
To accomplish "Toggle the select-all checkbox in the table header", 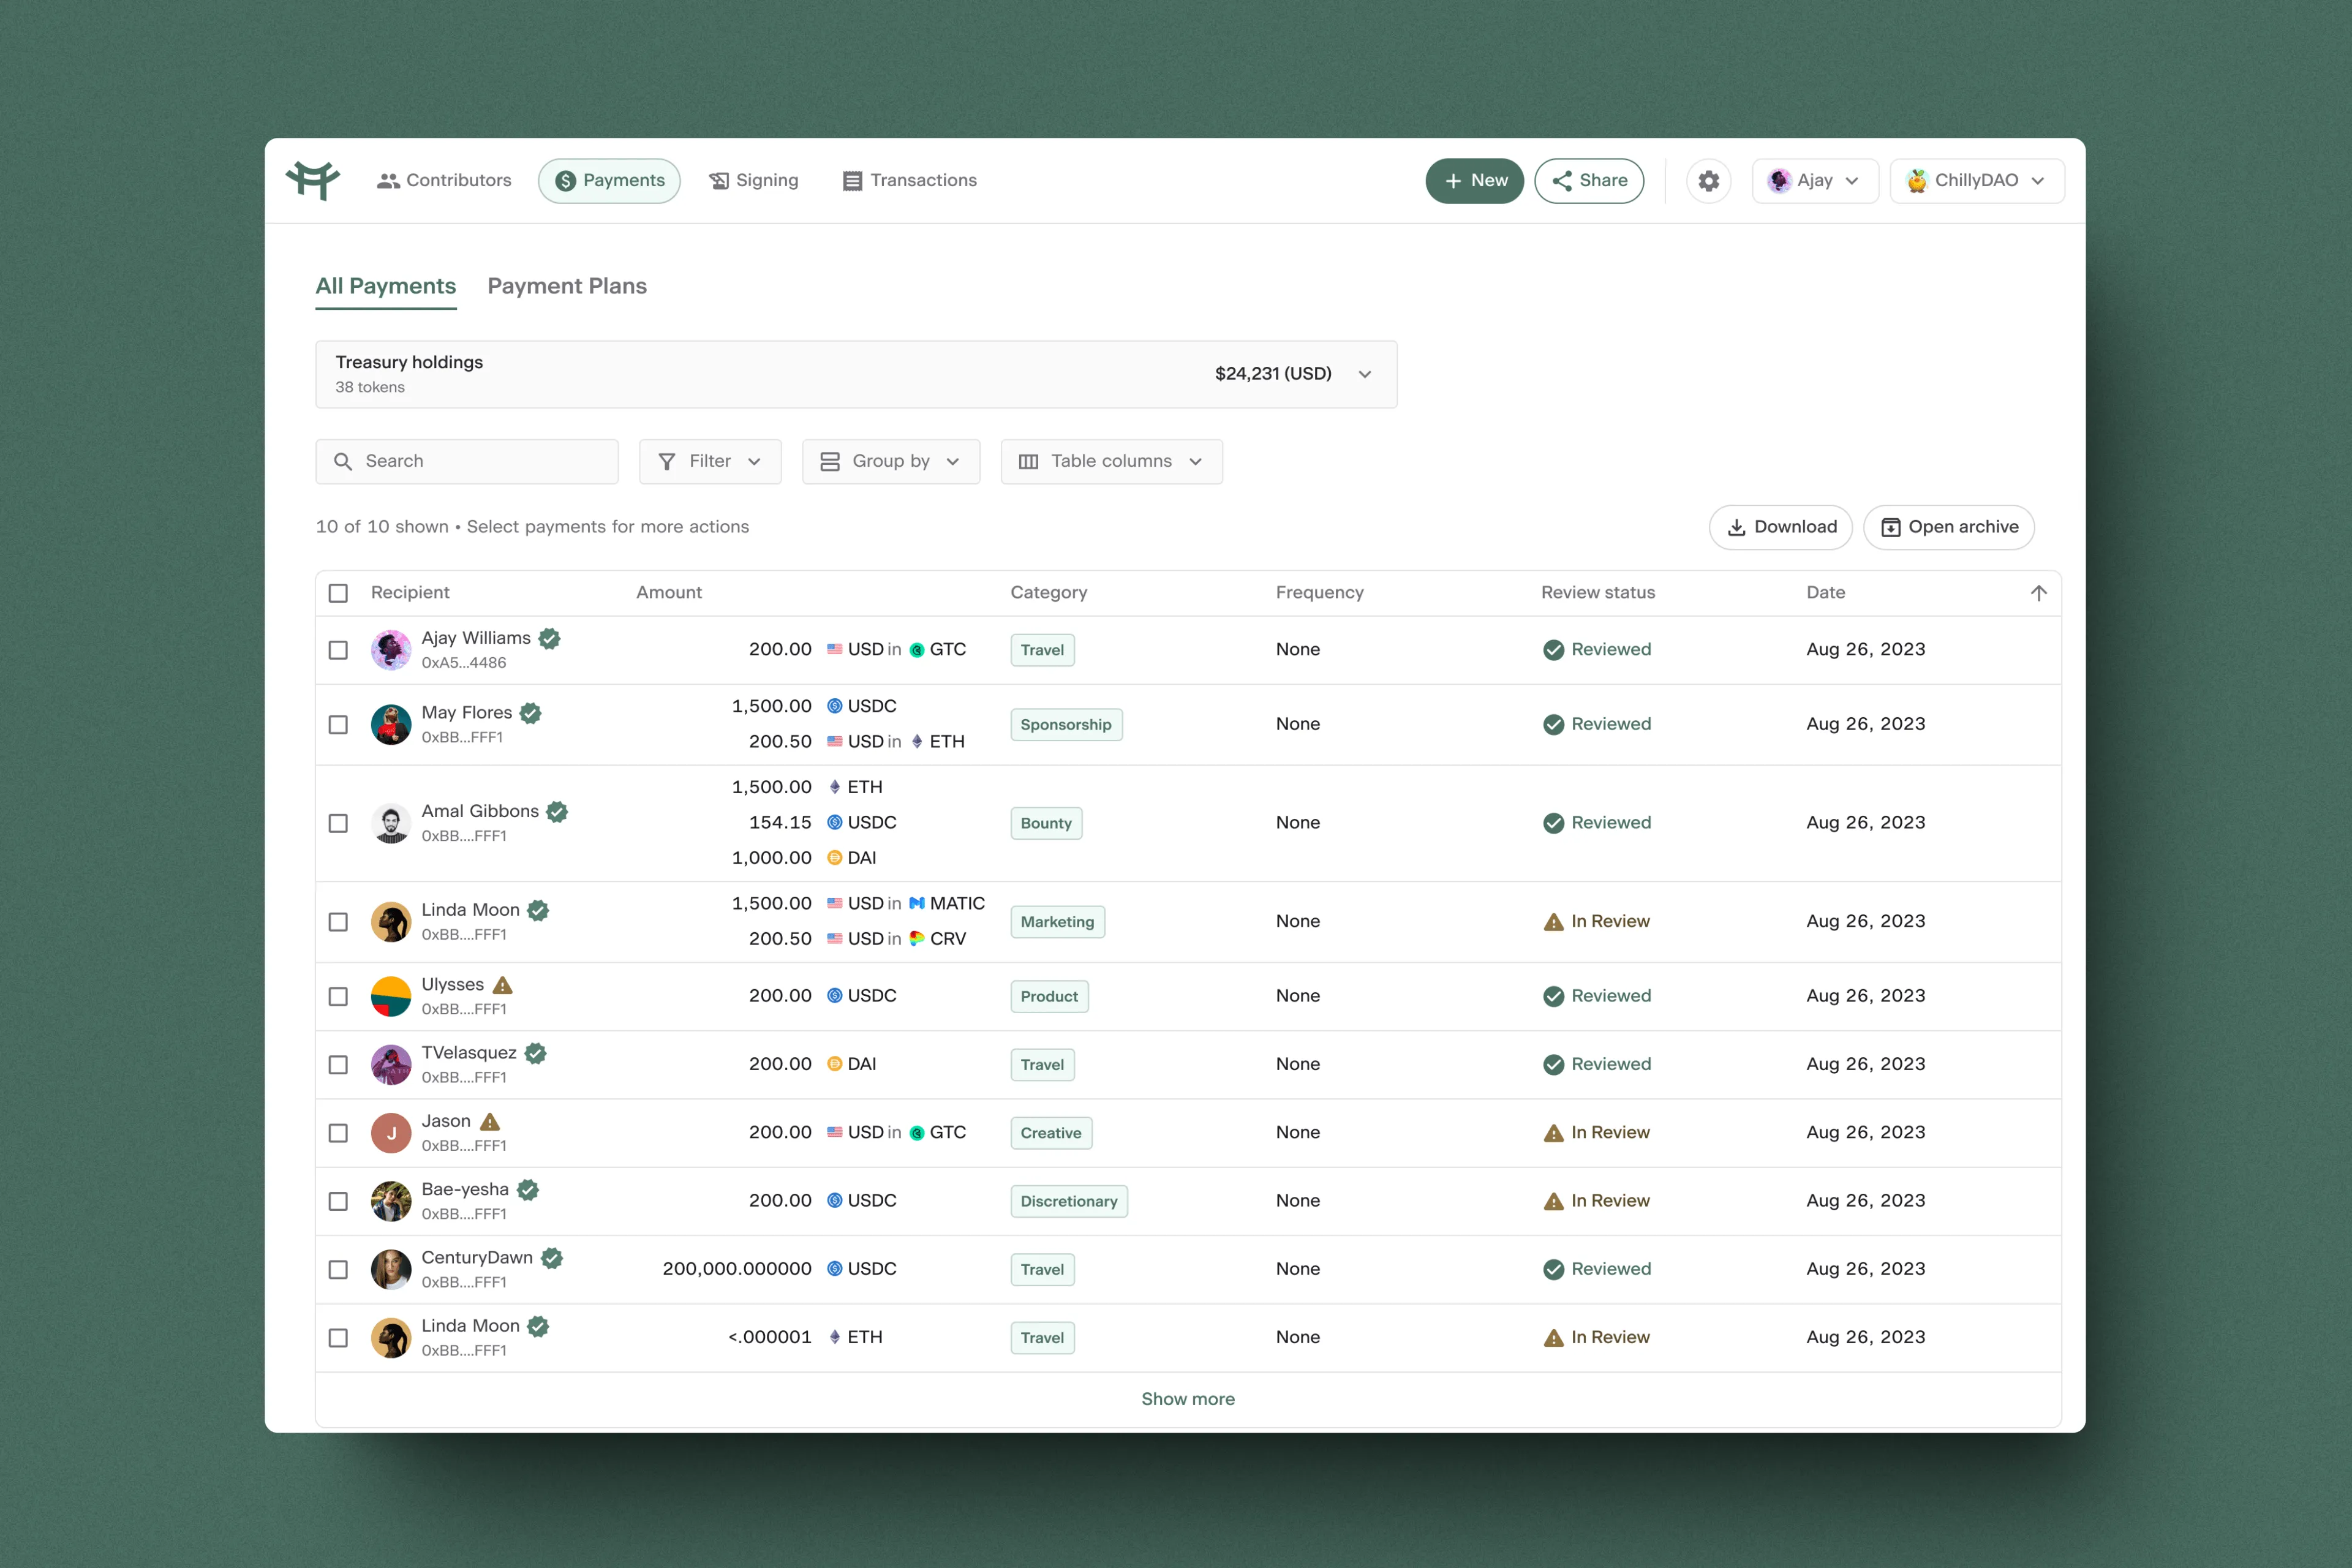I will click(x=339, y=593).
